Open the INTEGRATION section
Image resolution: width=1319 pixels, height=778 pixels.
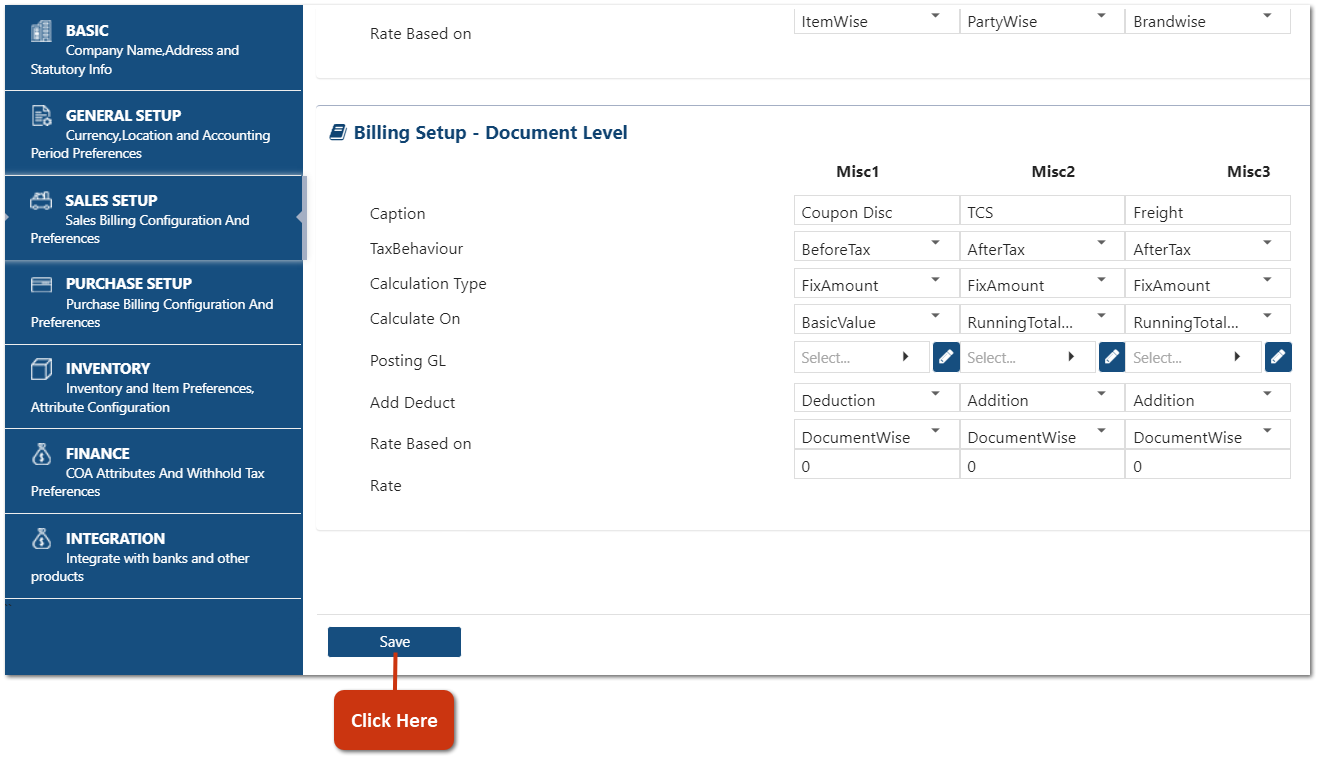click(153, 556)
